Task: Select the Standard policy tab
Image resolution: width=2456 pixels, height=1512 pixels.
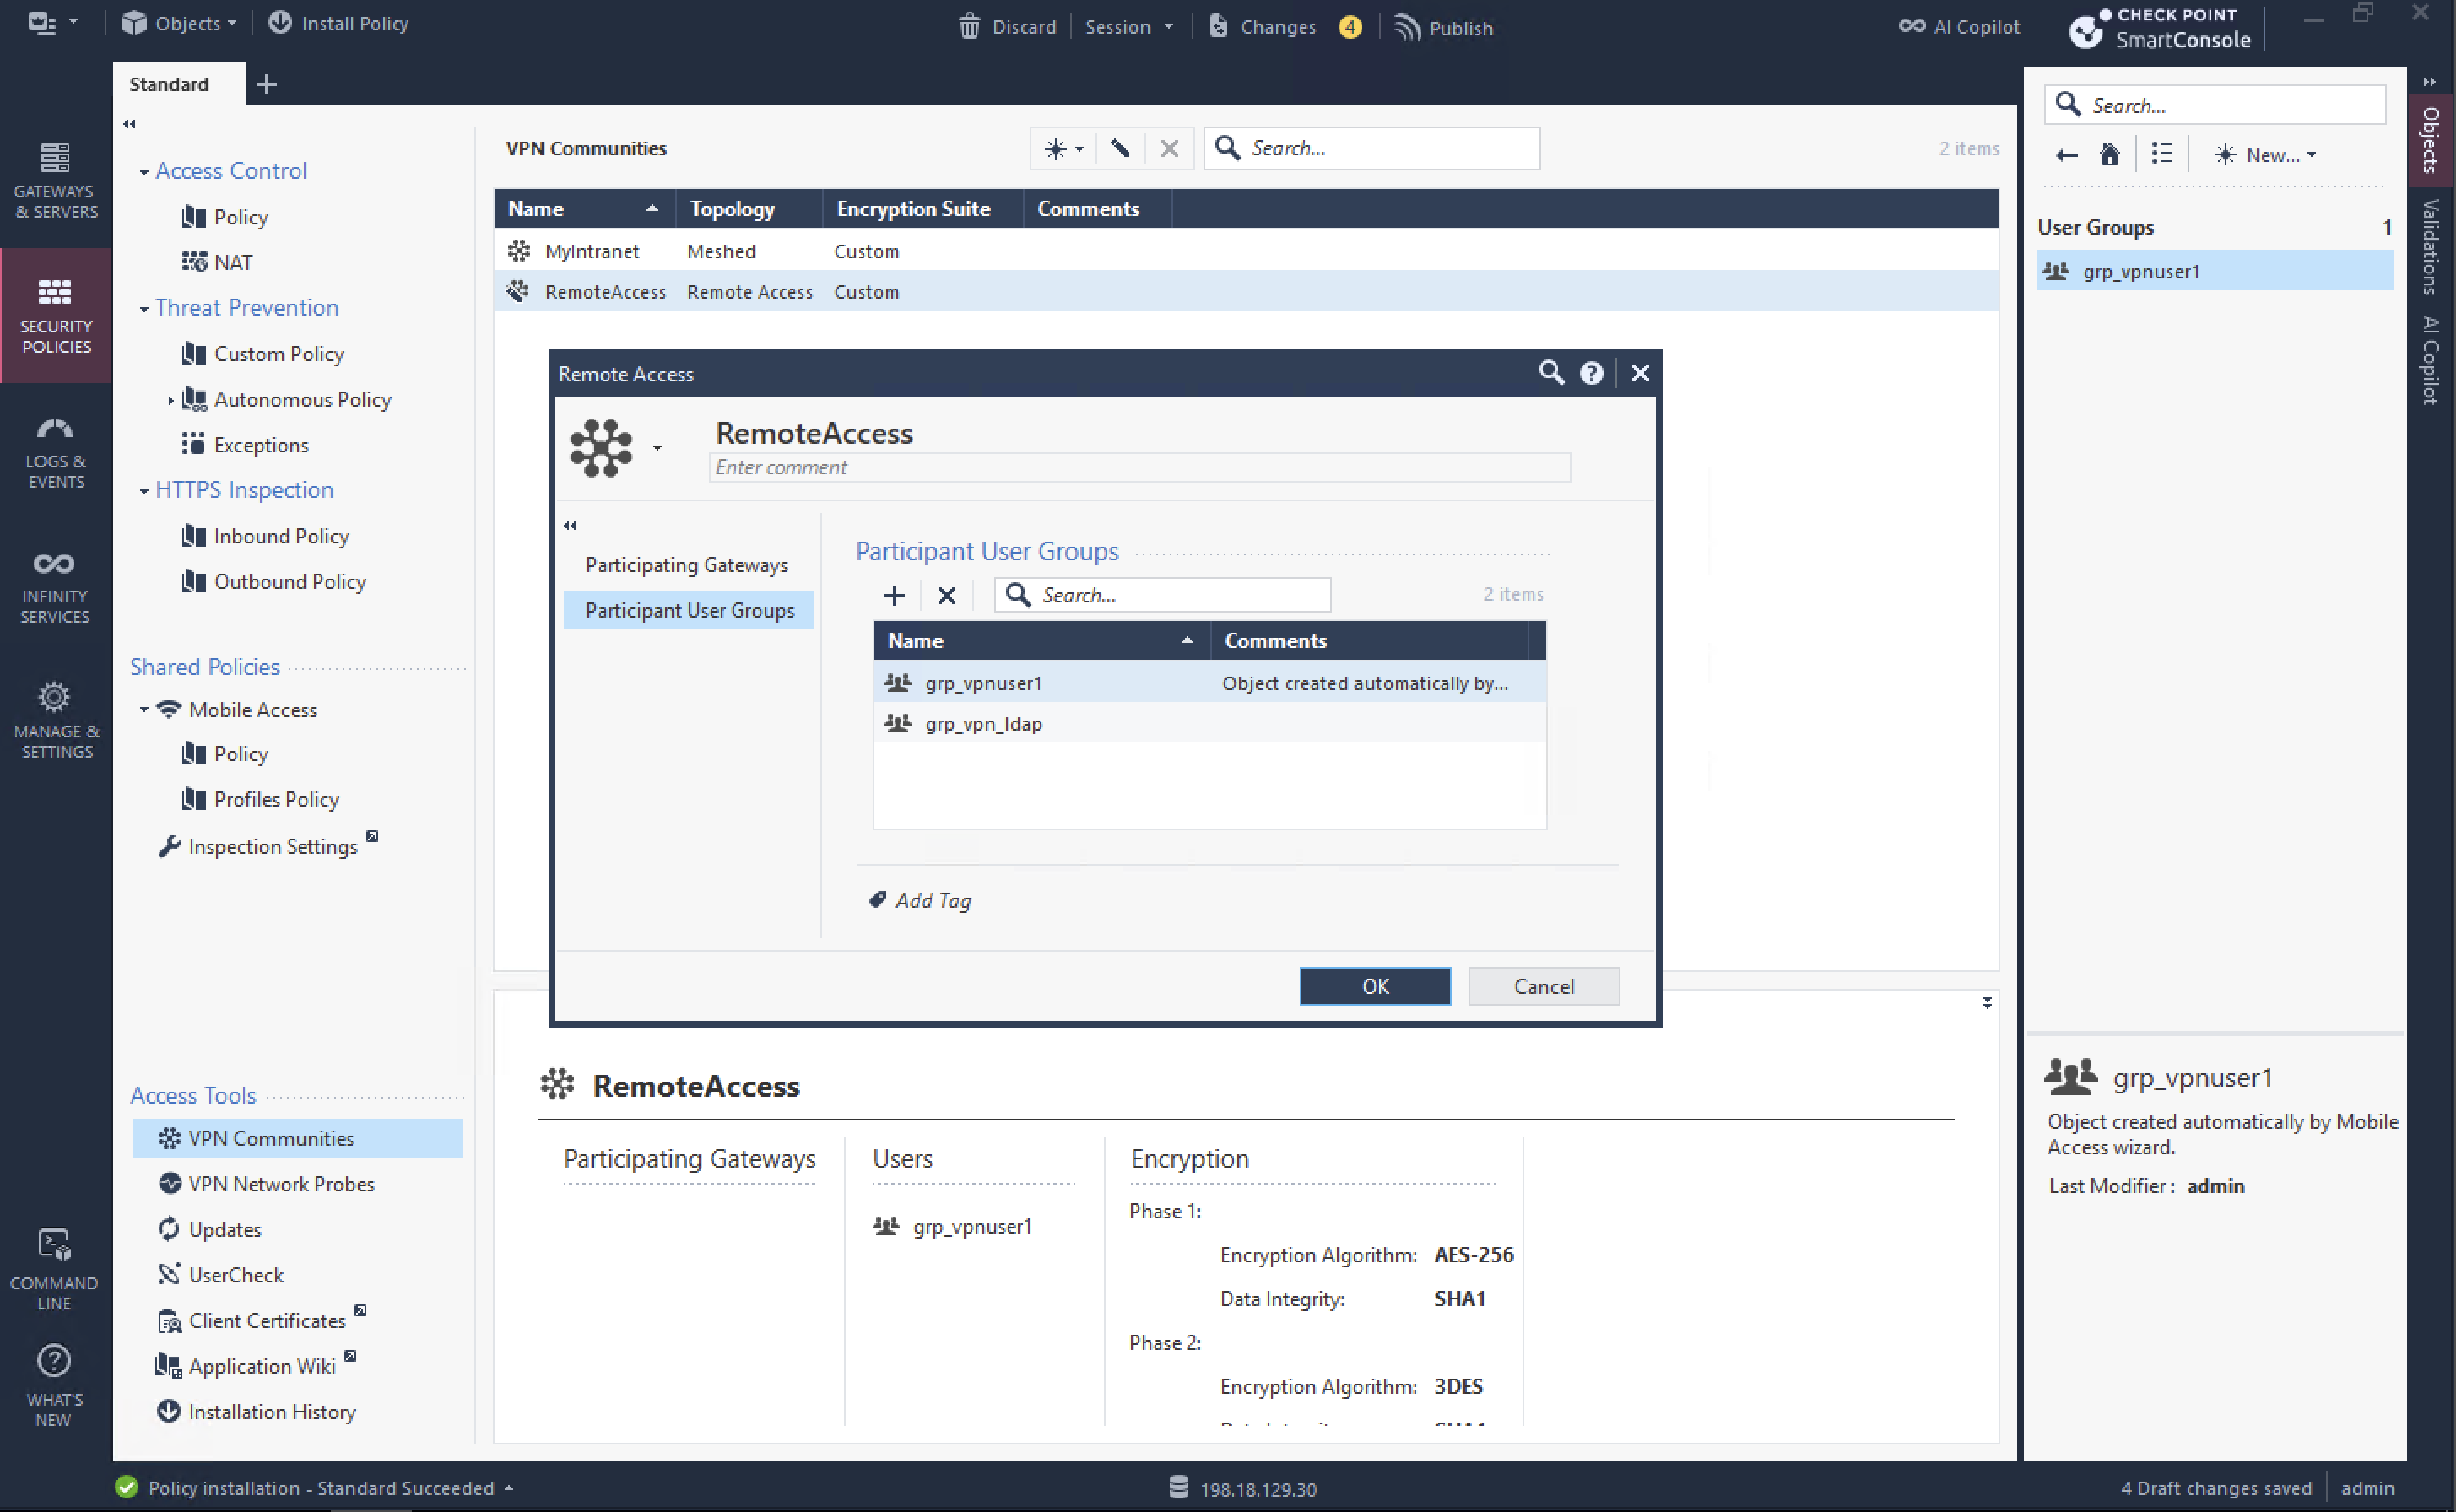Action: point(169,84)
